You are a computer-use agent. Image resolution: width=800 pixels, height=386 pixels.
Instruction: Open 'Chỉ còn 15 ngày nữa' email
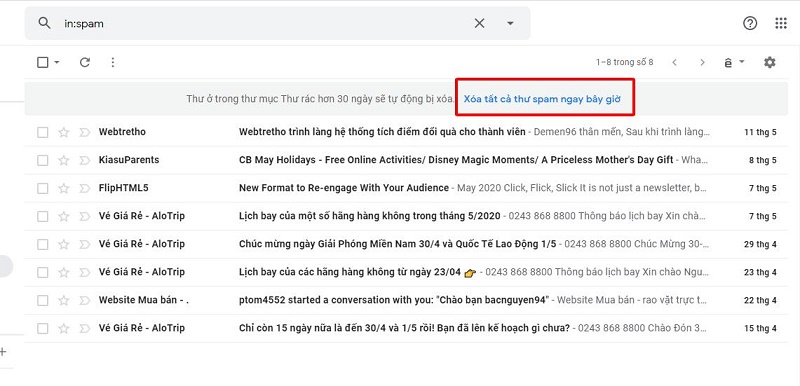pos(406,329)
